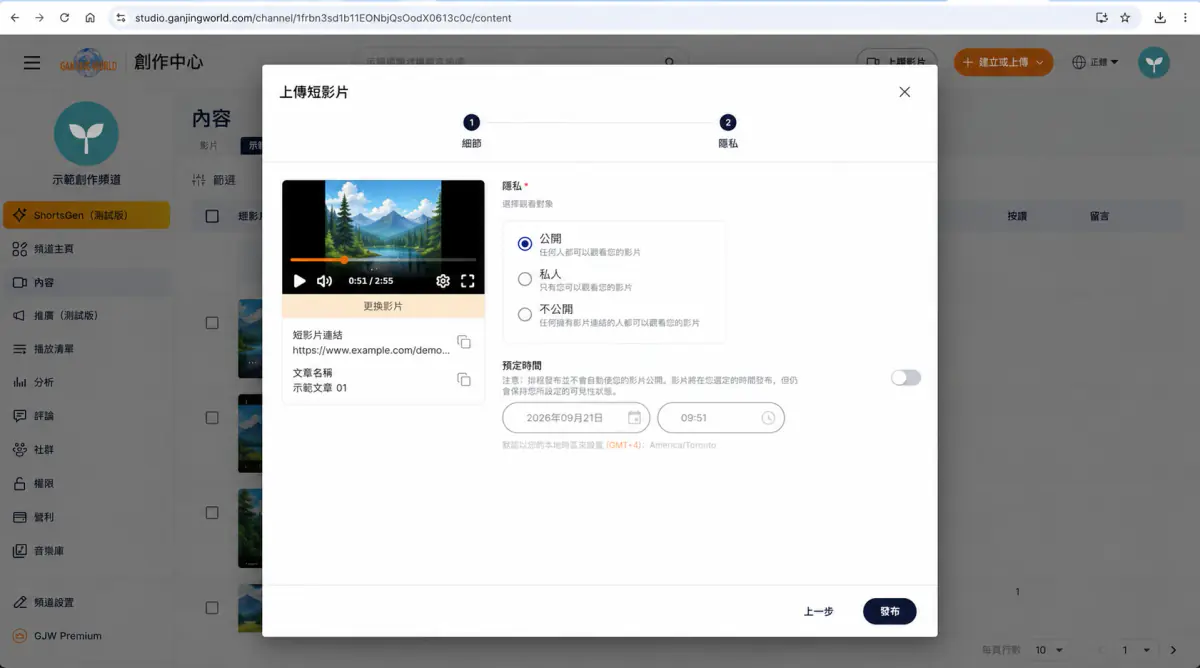Click GJW Premium sidebar icon

click(x=19, y=636)
